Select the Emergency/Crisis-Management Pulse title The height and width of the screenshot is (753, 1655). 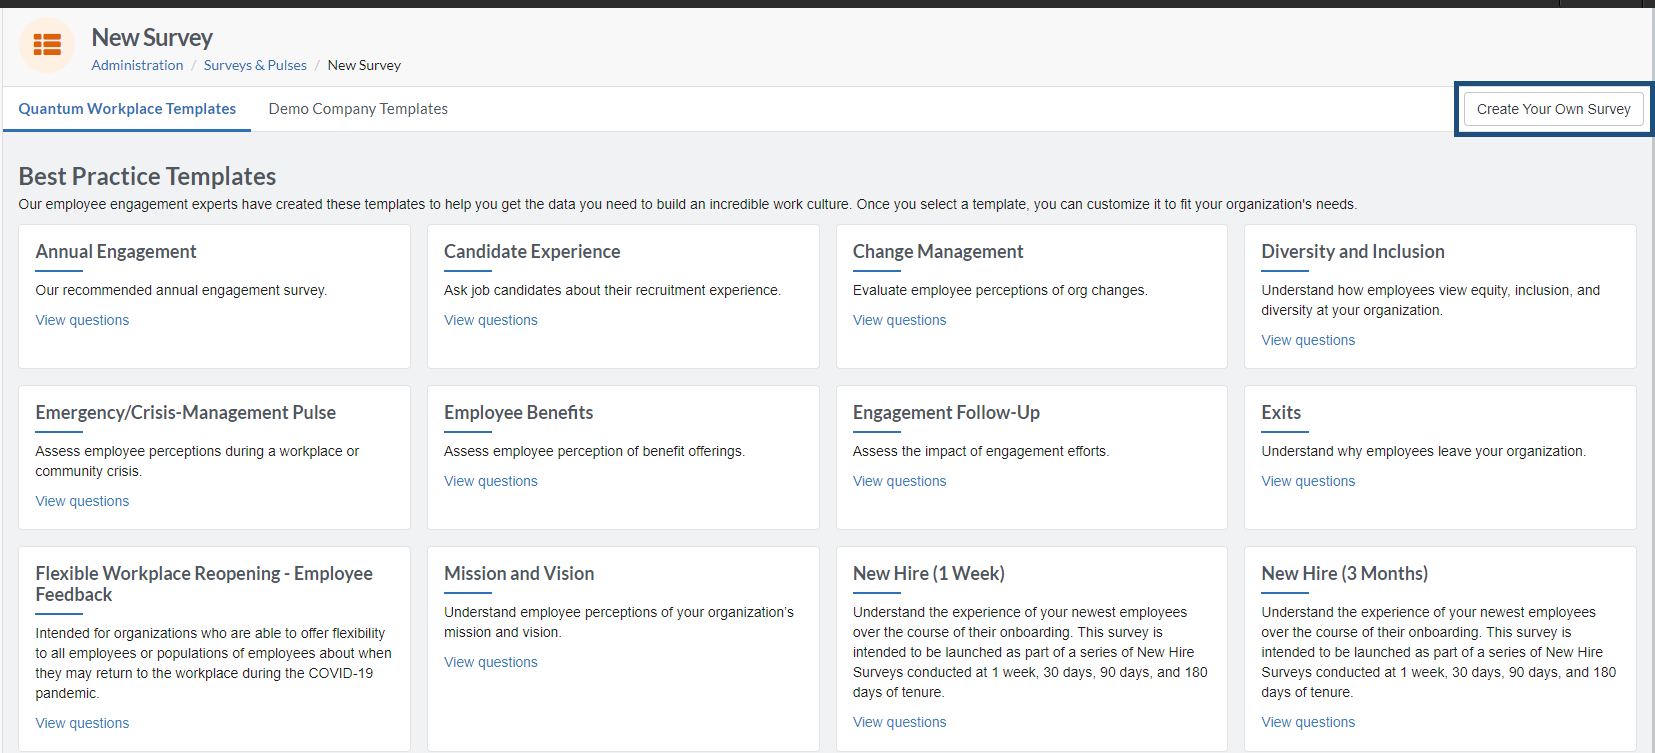coord(185,413)
